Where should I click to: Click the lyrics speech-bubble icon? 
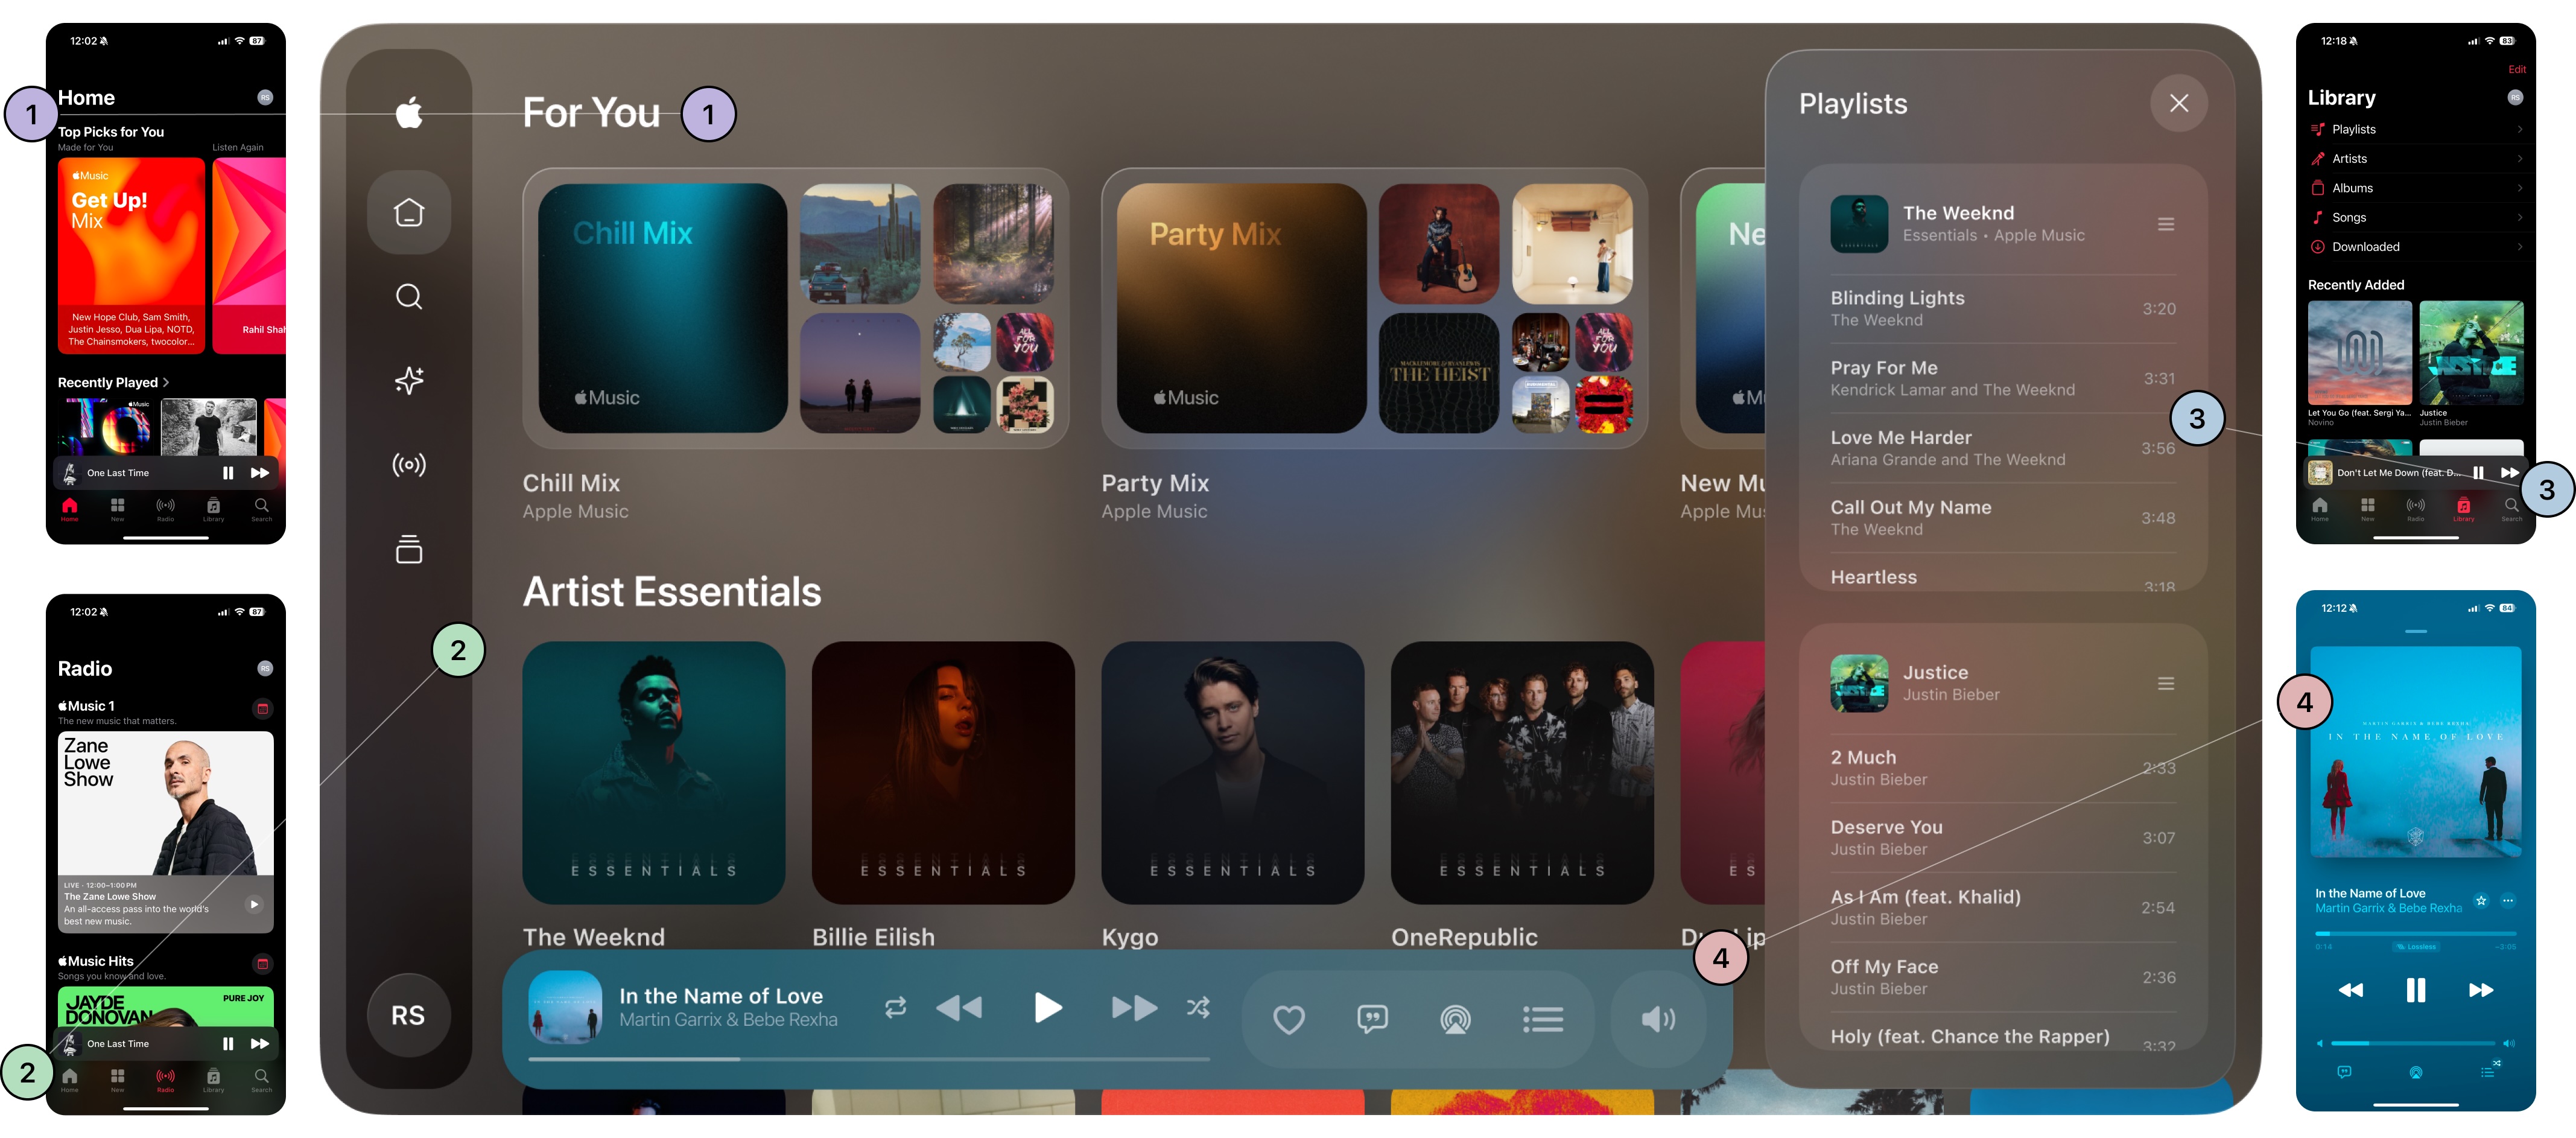[x=1372, y=1019]
